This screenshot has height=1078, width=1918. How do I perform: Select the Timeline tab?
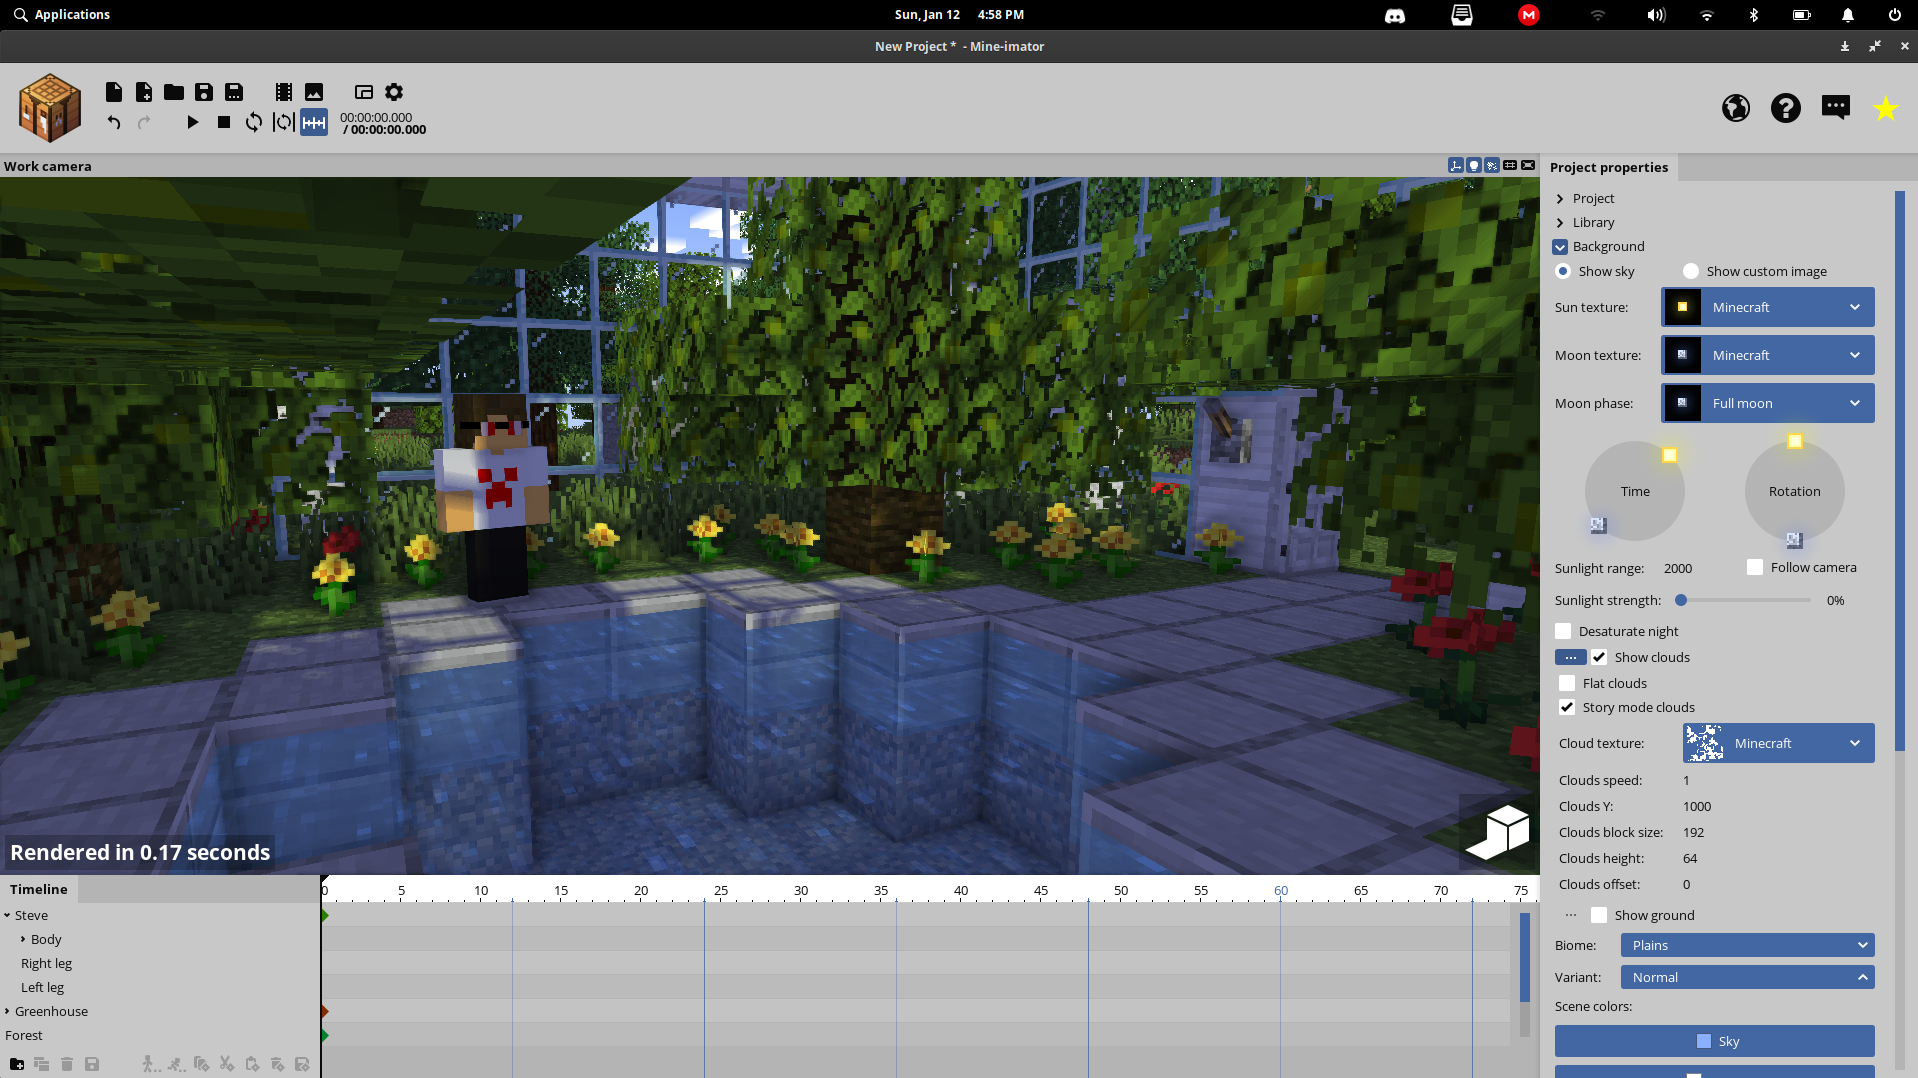tap(39, 889)
